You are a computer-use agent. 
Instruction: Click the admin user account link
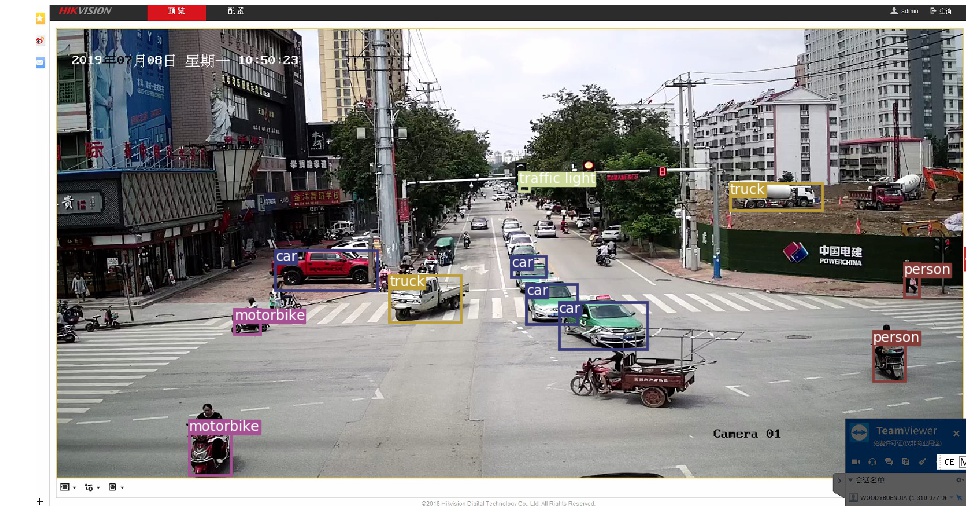(904, 11)
